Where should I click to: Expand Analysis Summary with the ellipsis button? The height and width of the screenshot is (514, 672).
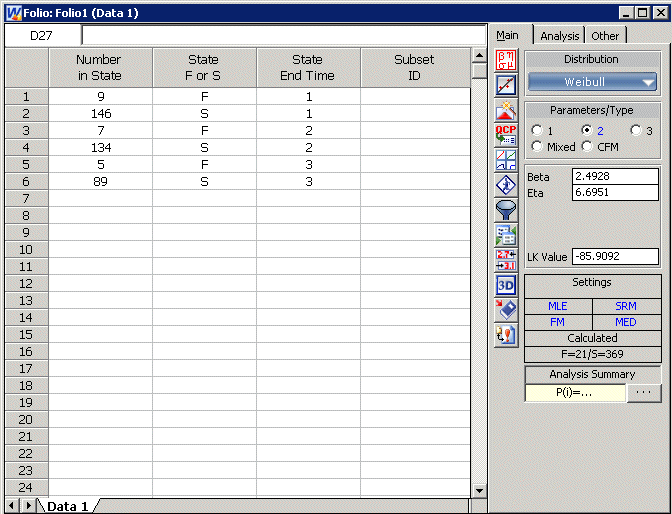coord(643,393)
